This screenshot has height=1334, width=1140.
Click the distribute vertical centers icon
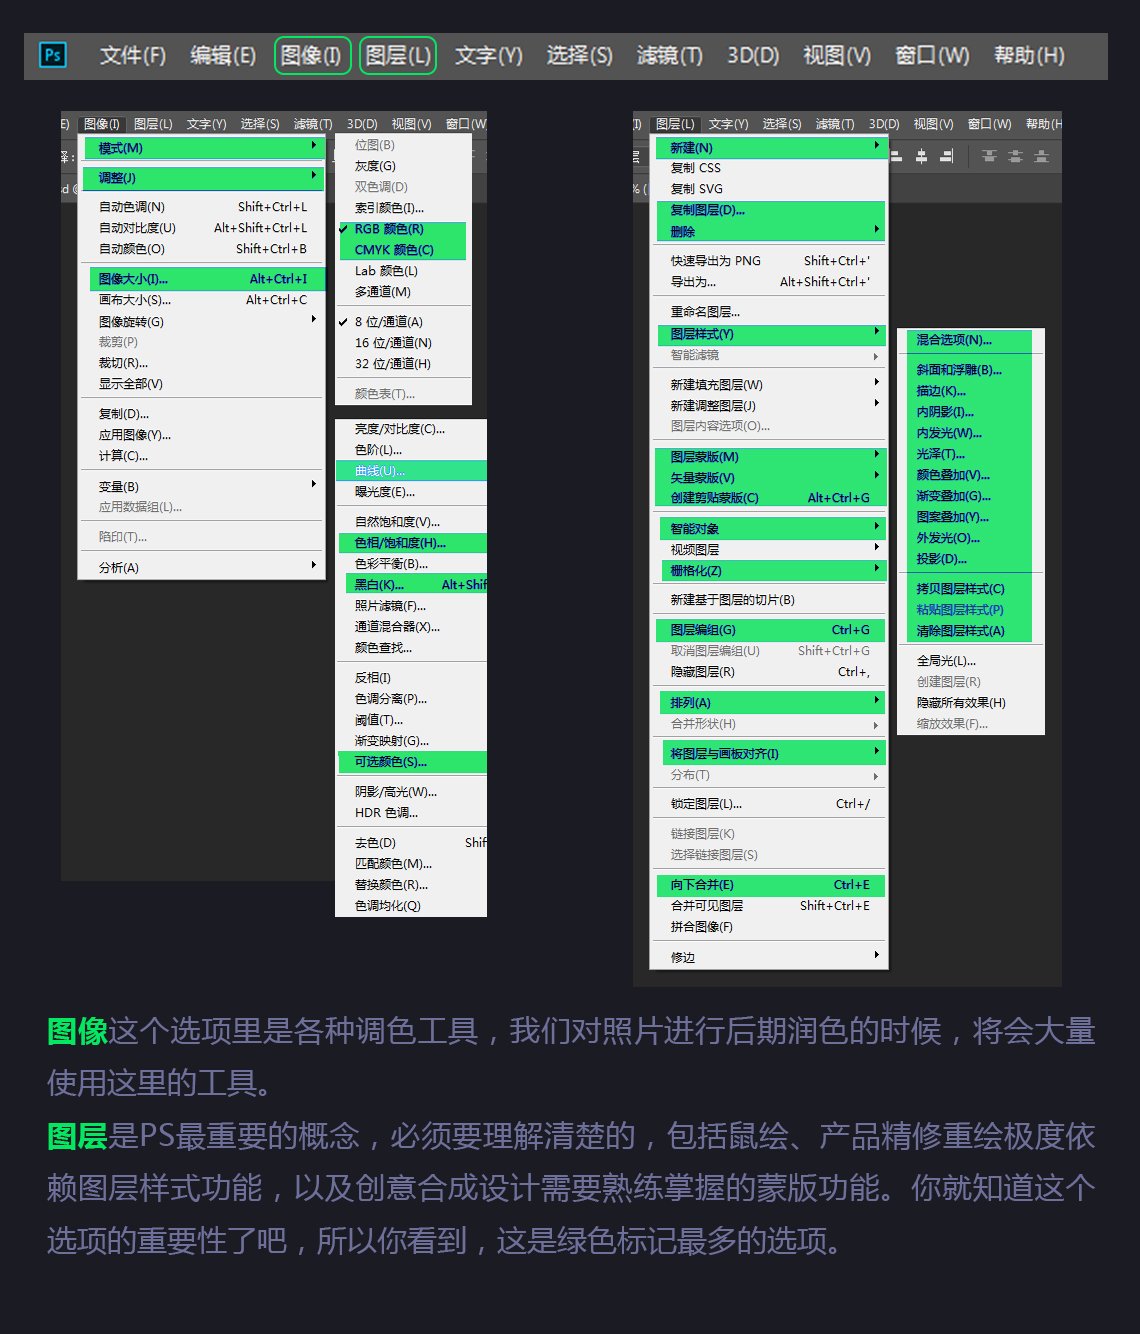pos(1015,156)
